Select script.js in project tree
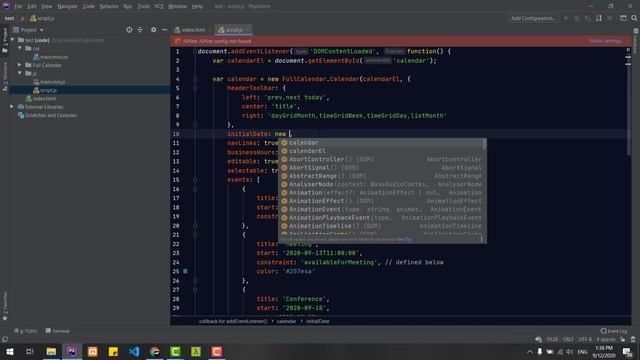The width and height of the screenshot is (640, 360). pos(45,90)
